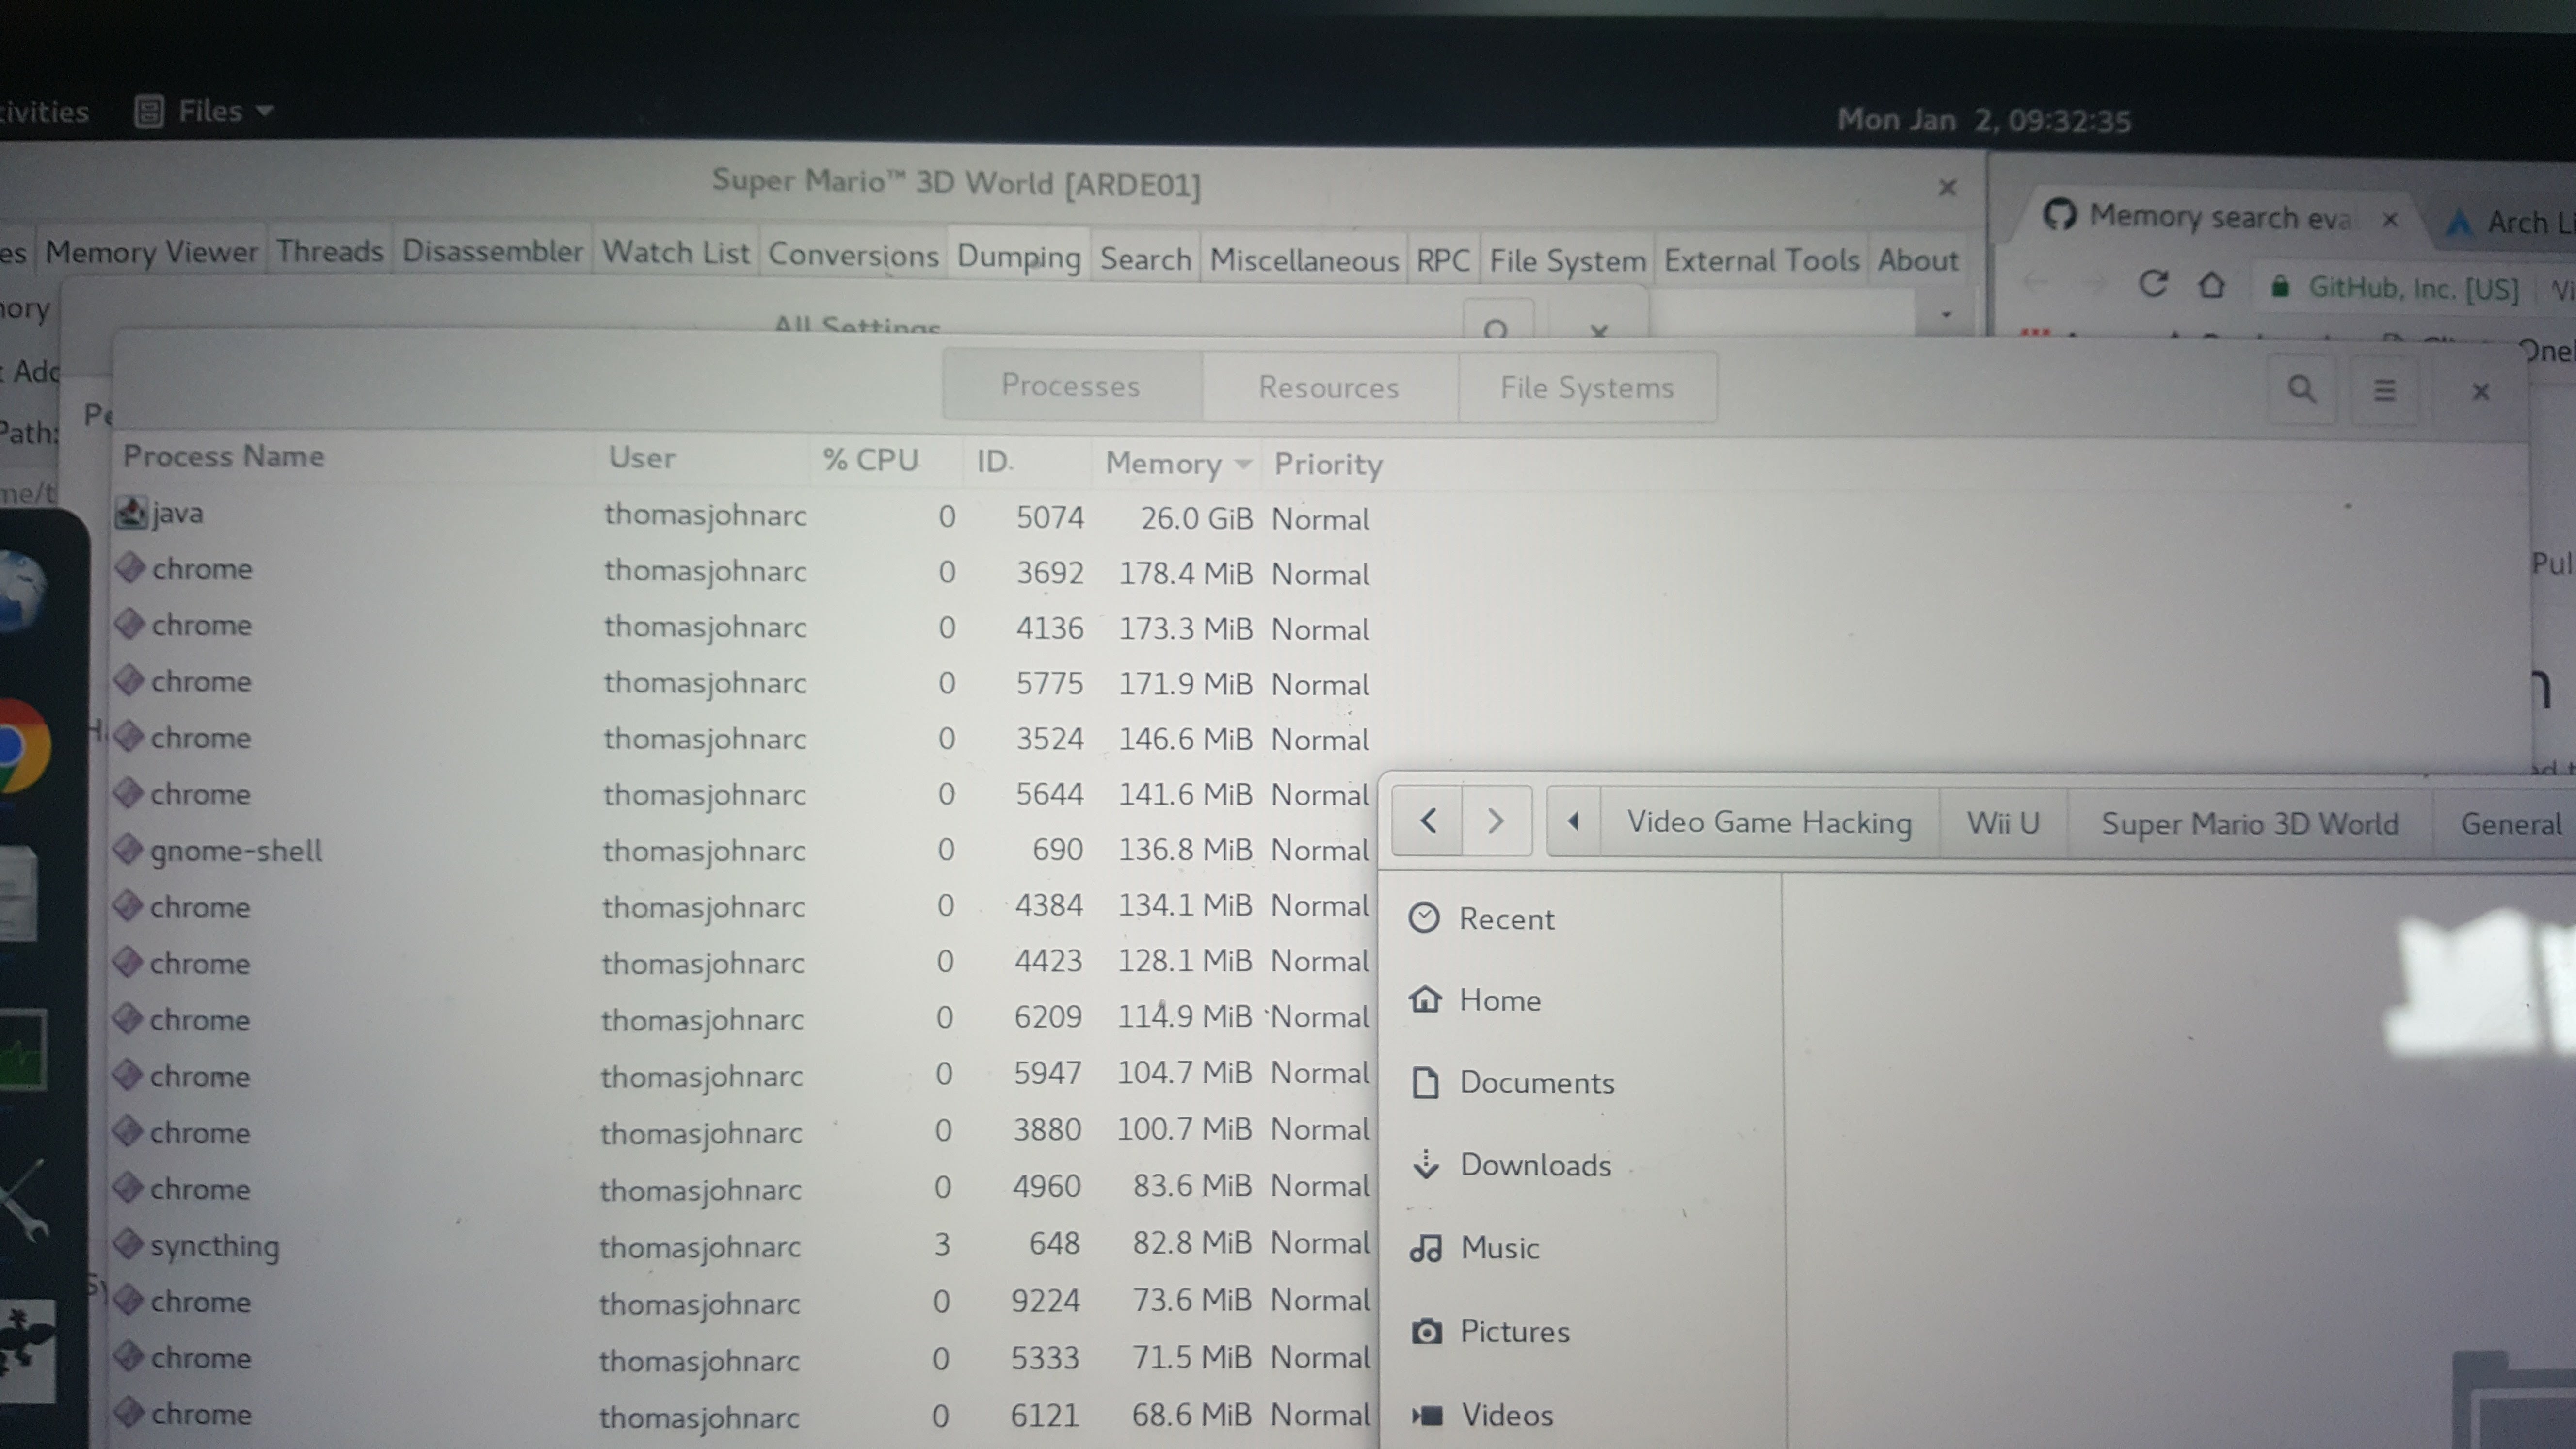
Task: Open the System Monitor dock icon
Action: (22, 1050)
